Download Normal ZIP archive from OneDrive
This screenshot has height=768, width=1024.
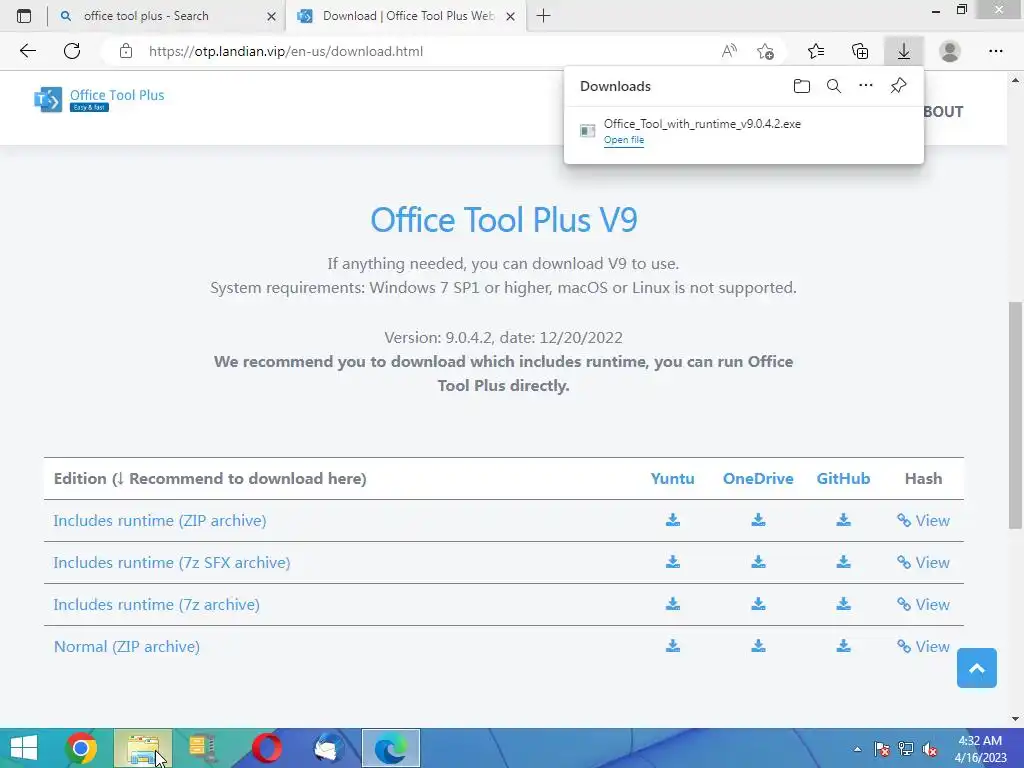pyautogui.click(x=758, y=646)
